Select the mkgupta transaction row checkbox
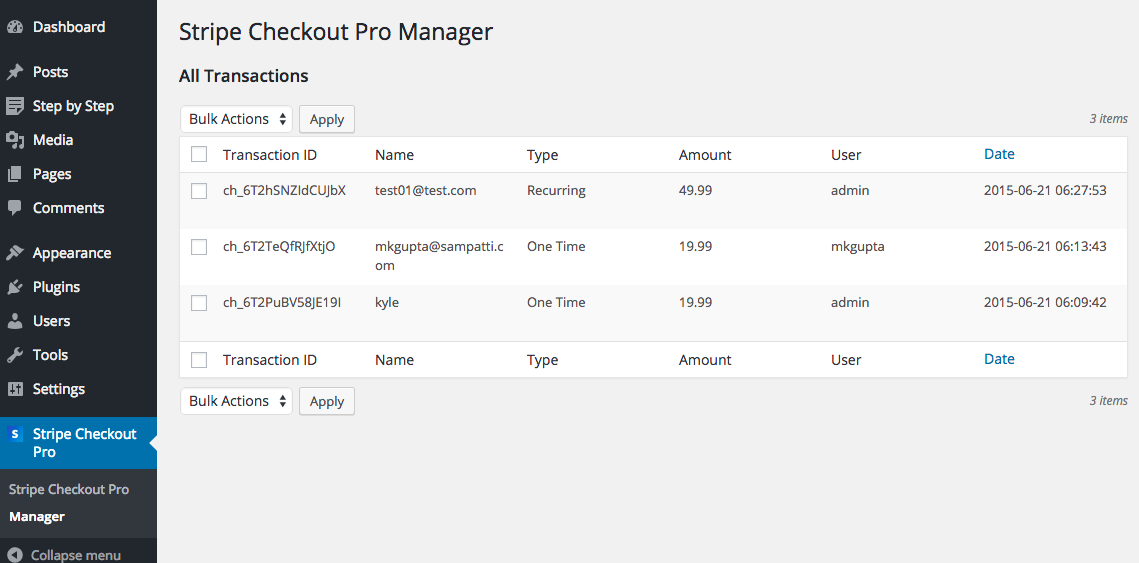The height and width of the screenshot is (563, 1139). pos(199,247)
